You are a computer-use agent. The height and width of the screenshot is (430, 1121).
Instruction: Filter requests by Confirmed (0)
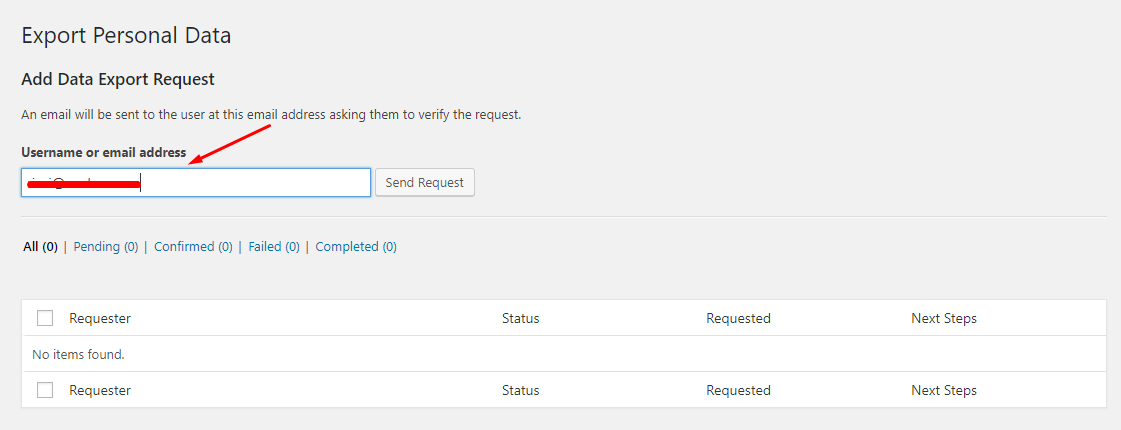[x=193, y=247]
